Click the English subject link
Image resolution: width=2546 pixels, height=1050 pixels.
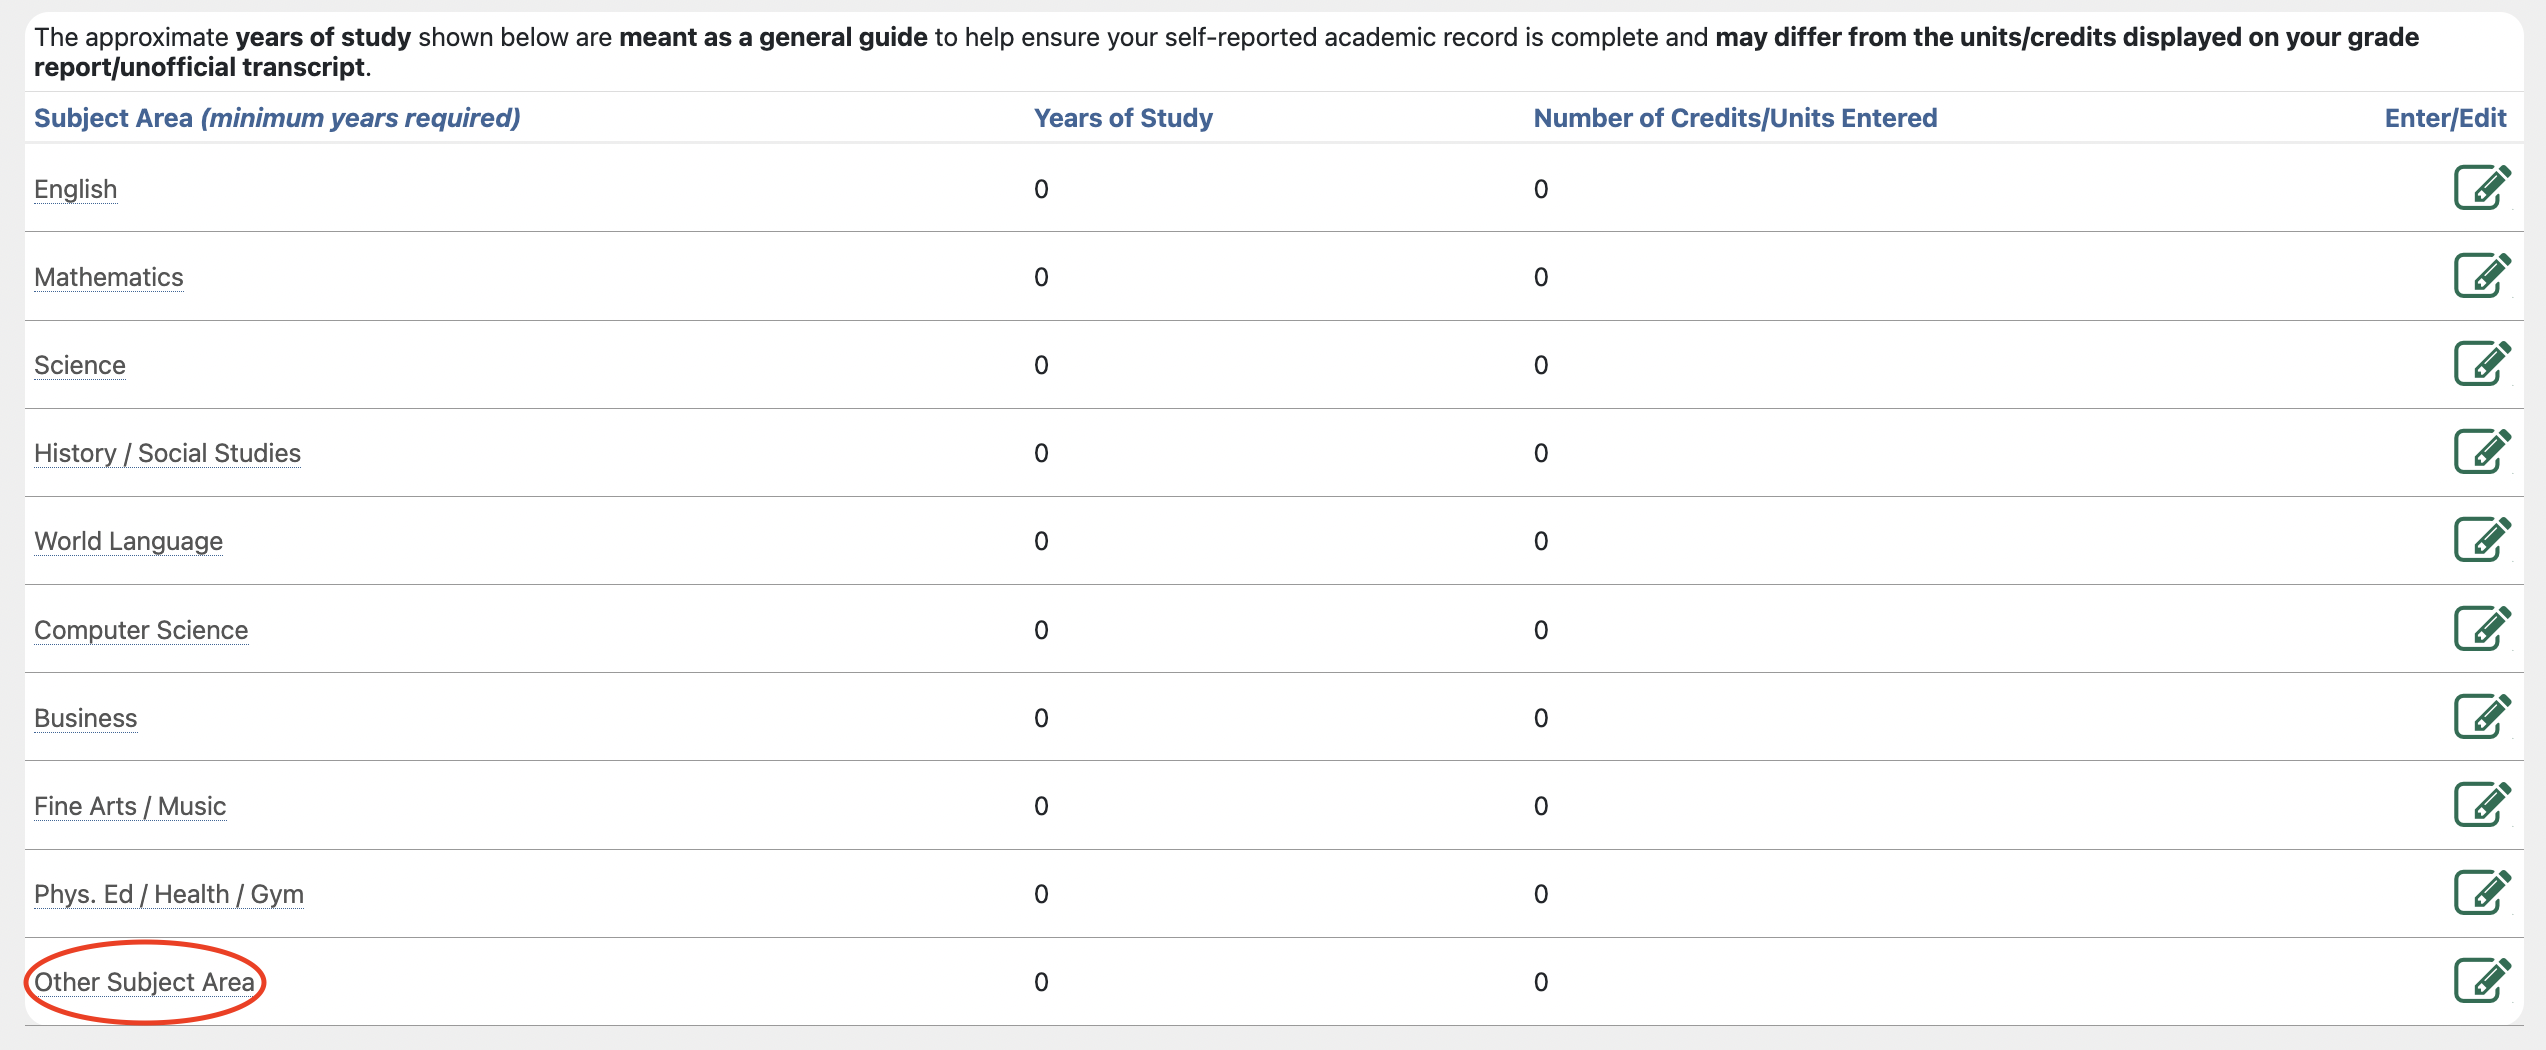[x=76, y=189]
